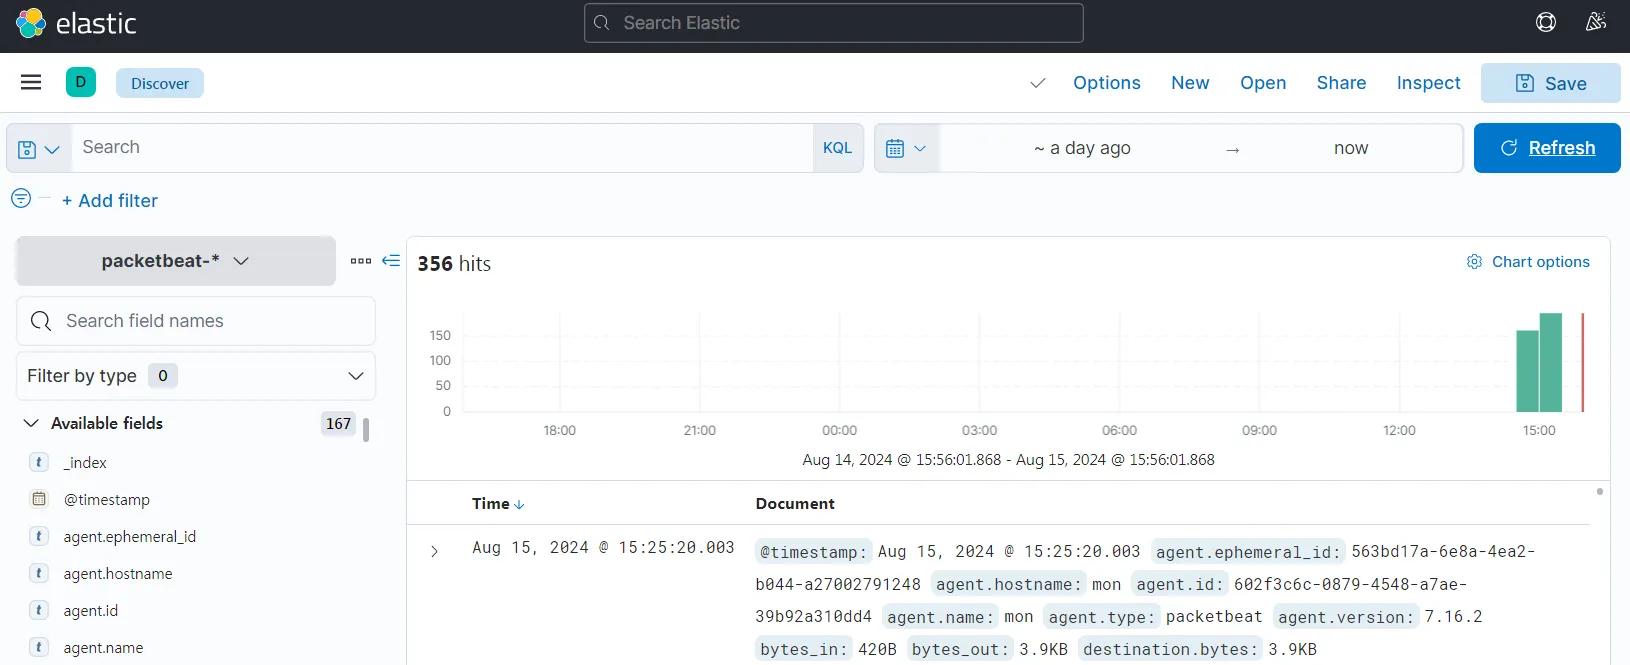Open the Options menu
This screenshot has height=665, width=1630.
pyautogui.click(x=1107, y=83)
